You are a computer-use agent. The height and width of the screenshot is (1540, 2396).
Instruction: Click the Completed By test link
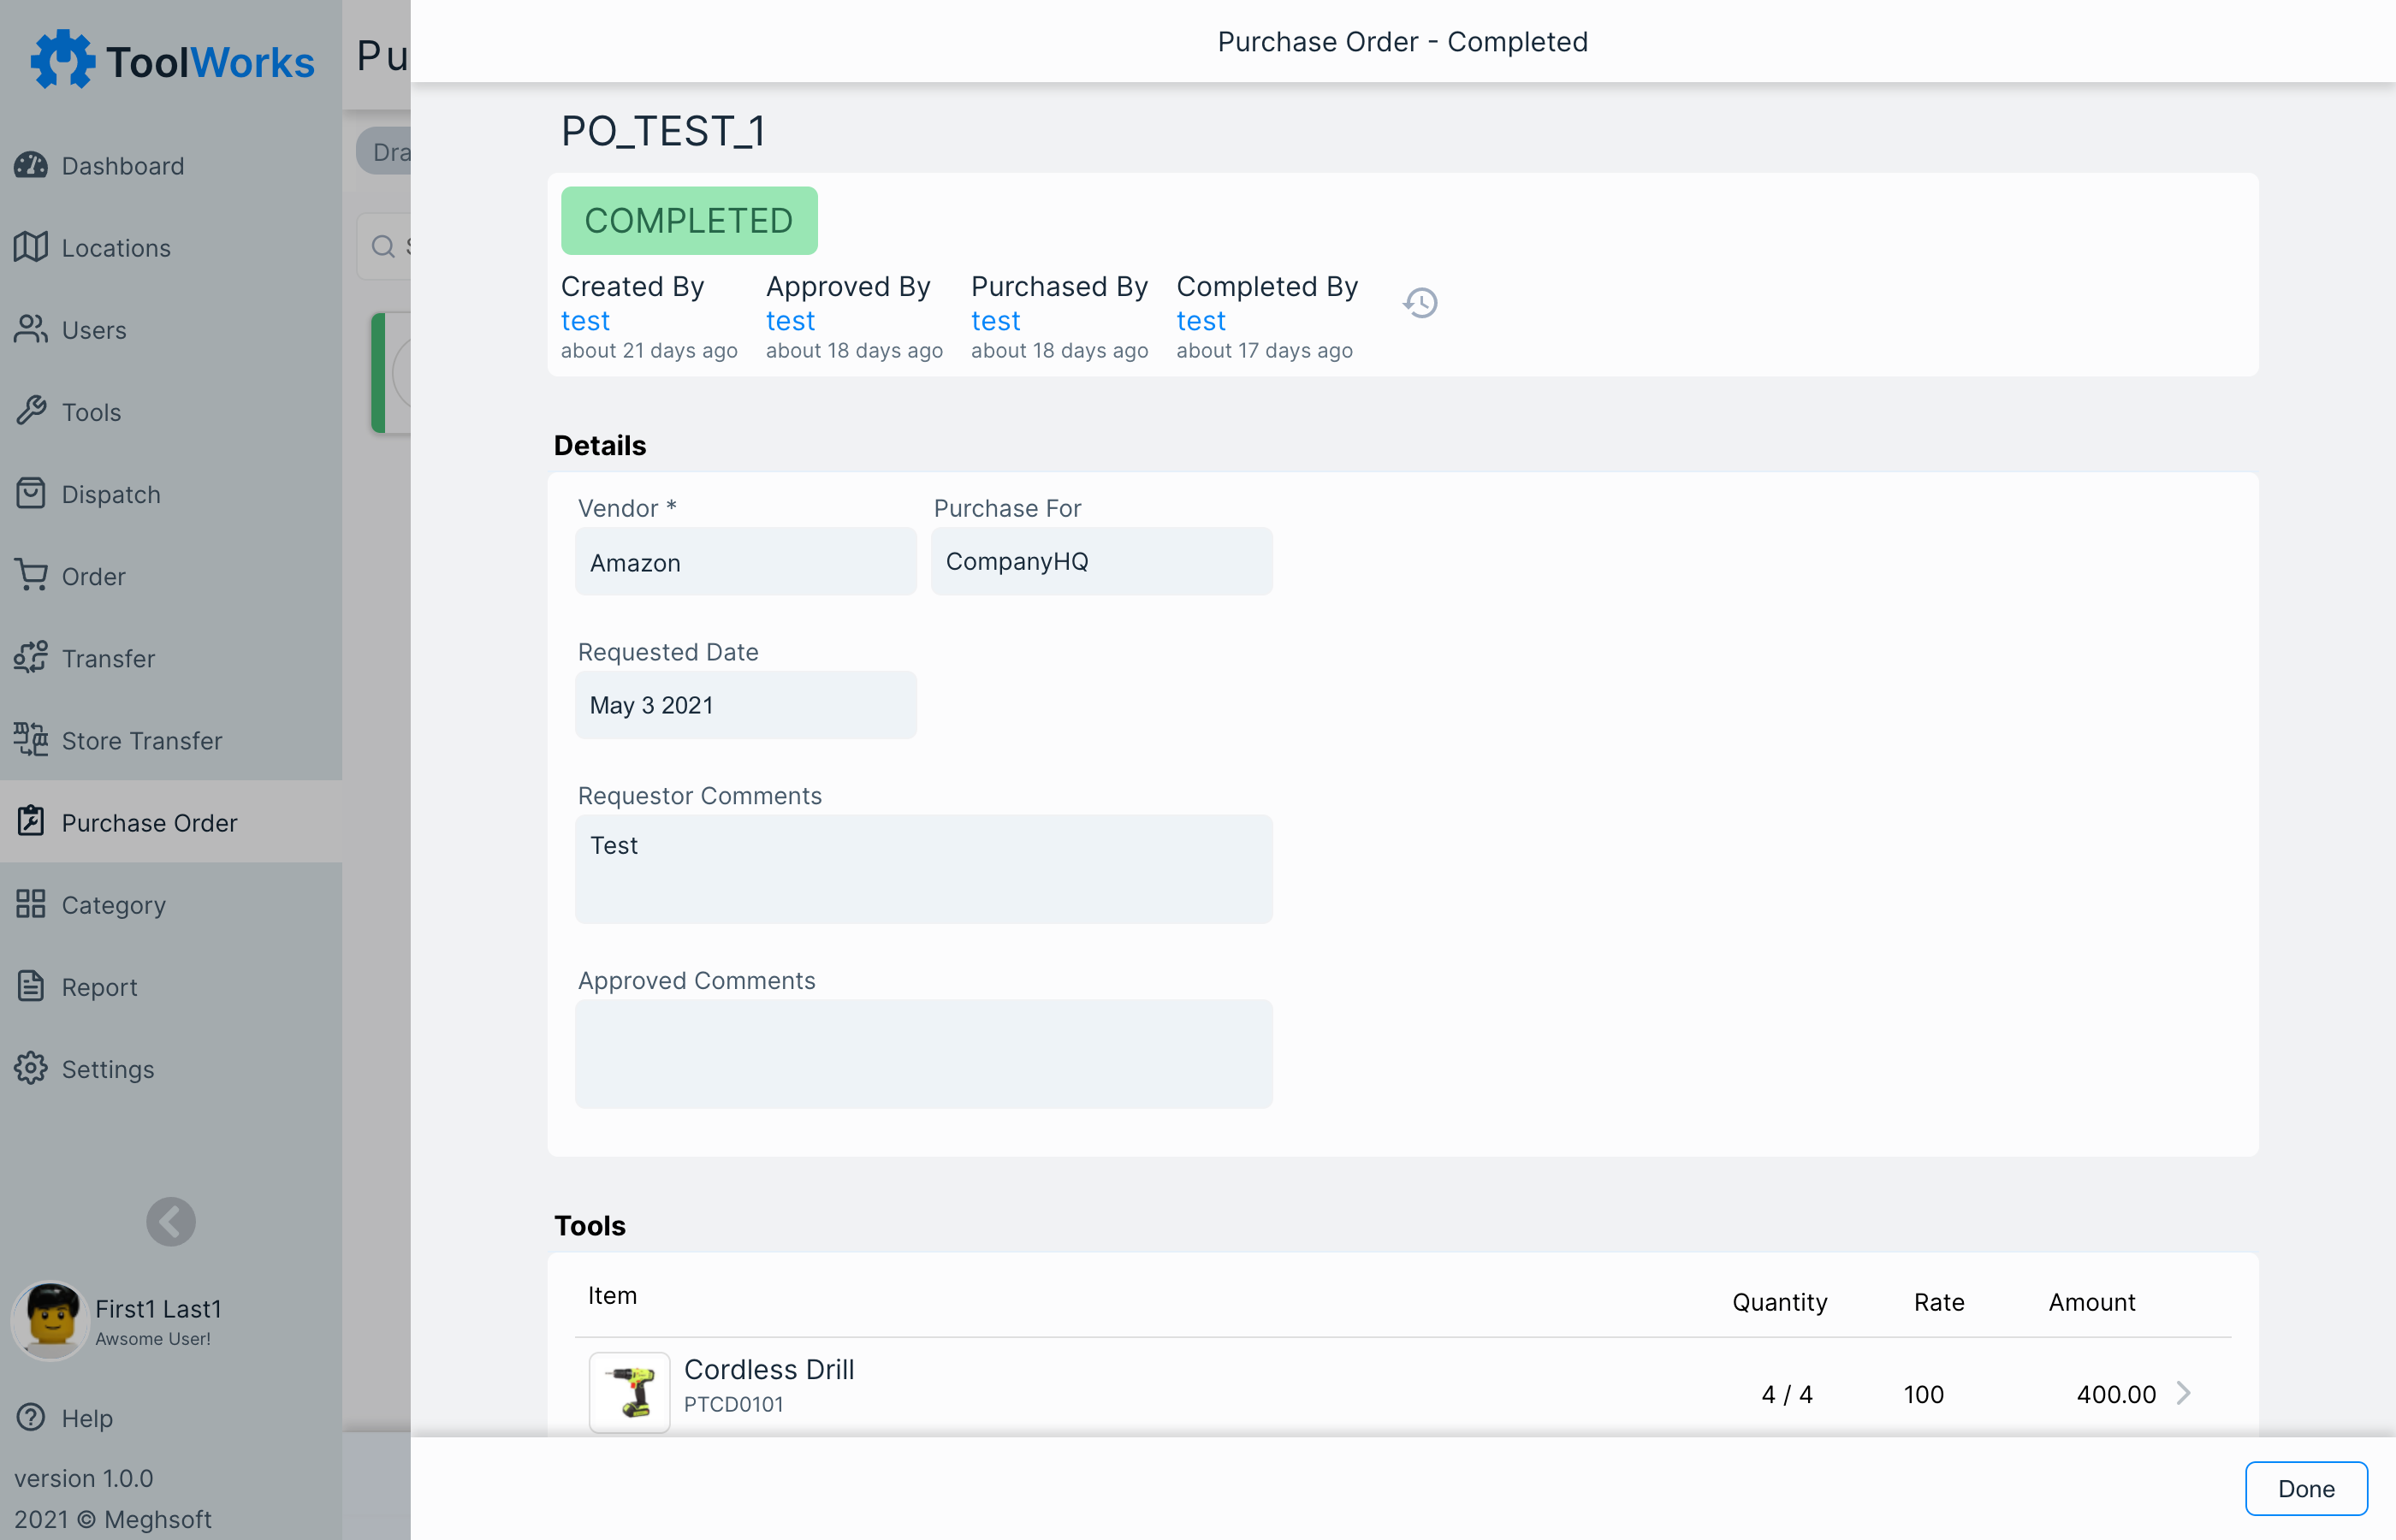pyautogui.click(x=1200, y=321)
